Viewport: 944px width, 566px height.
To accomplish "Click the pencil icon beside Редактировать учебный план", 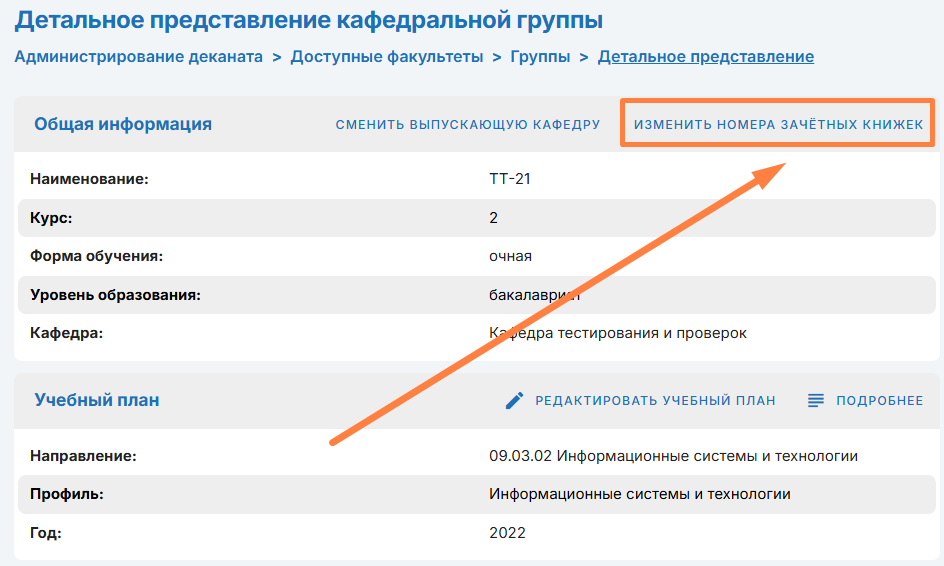I will point(515,401).
